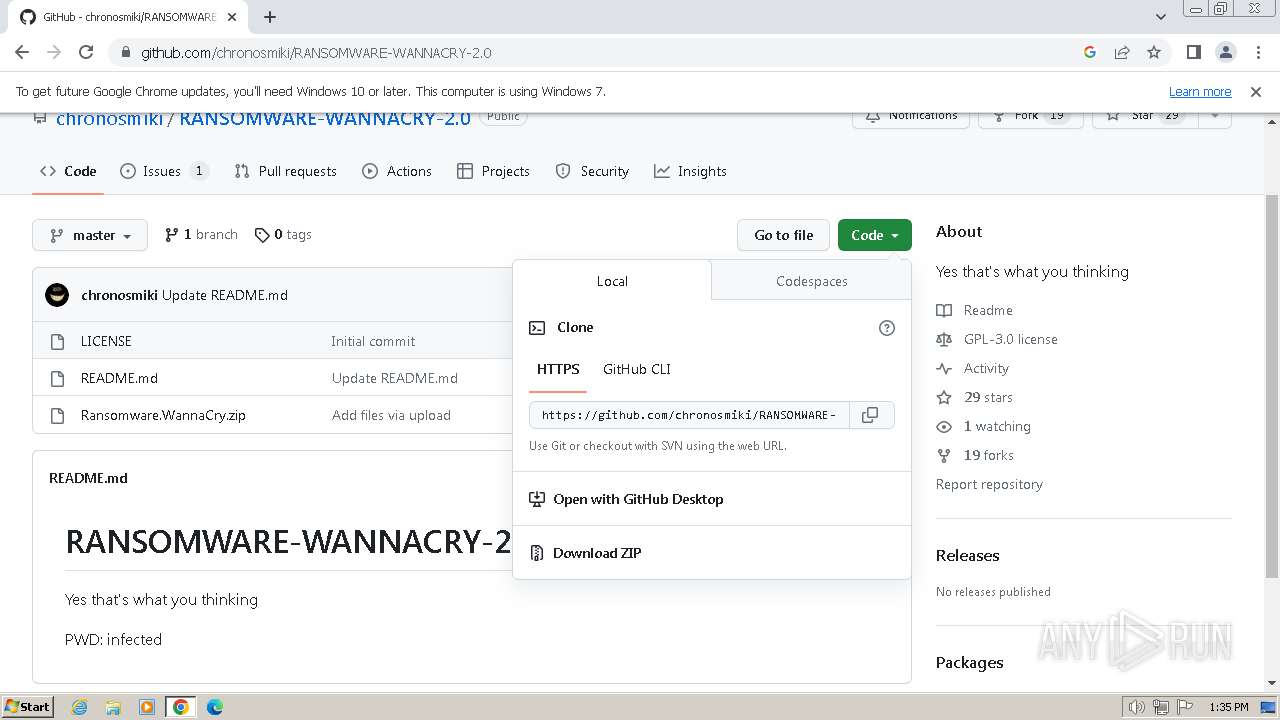Open the 1 branch link
The width and height of the screenshot is (1280, 720).
point(201,234)
